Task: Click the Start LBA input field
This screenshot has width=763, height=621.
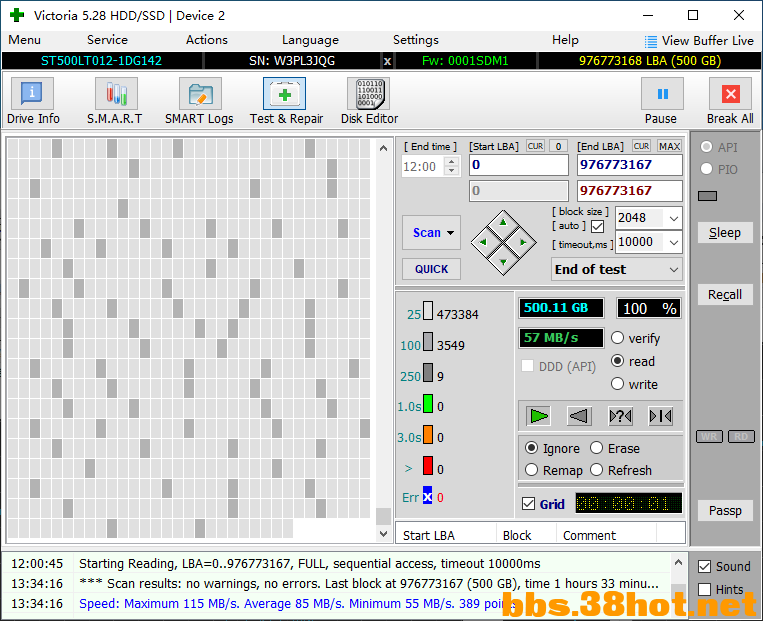Action: pyautogui.click(x=519, y=165)
